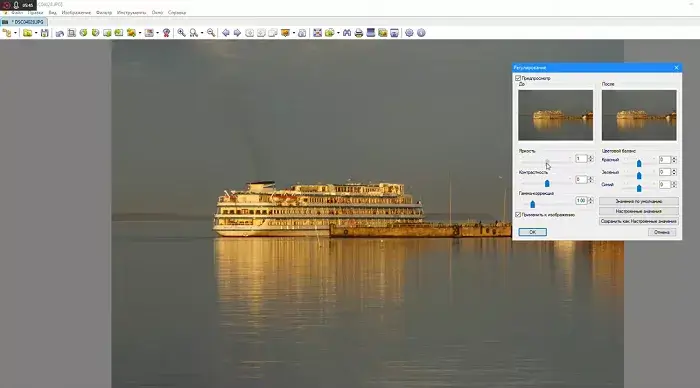
Task: Open the Окно menu
Action: 157,13
